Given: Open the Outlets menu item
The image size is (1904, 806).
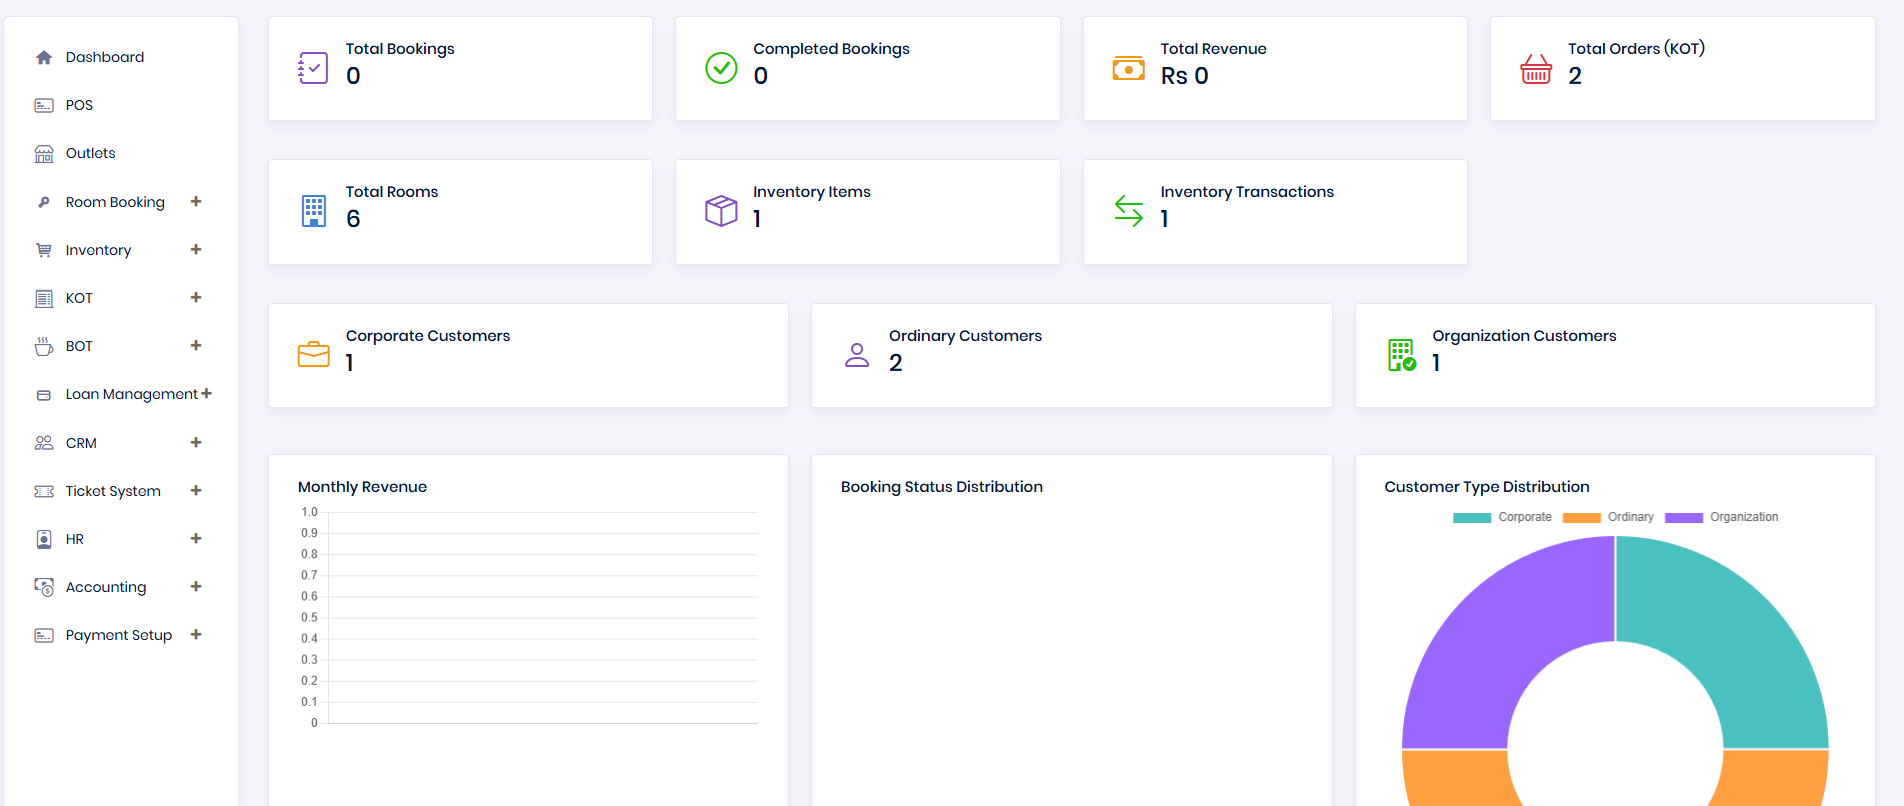Looking at the screenshot, I should [x=90, y=153].
